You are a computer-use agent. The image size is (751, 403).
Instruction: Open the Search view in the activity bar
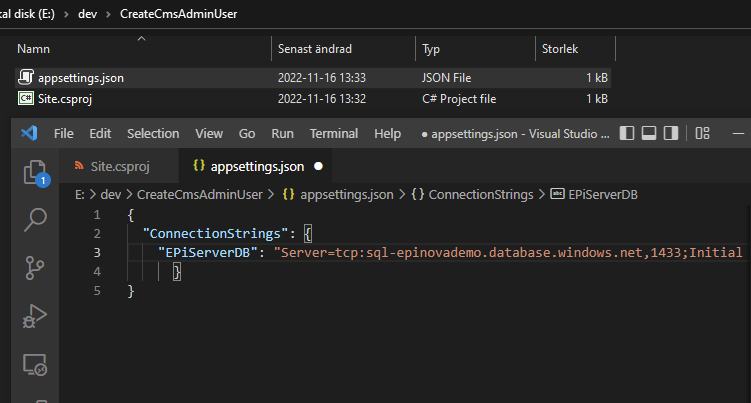pos(36,219)
